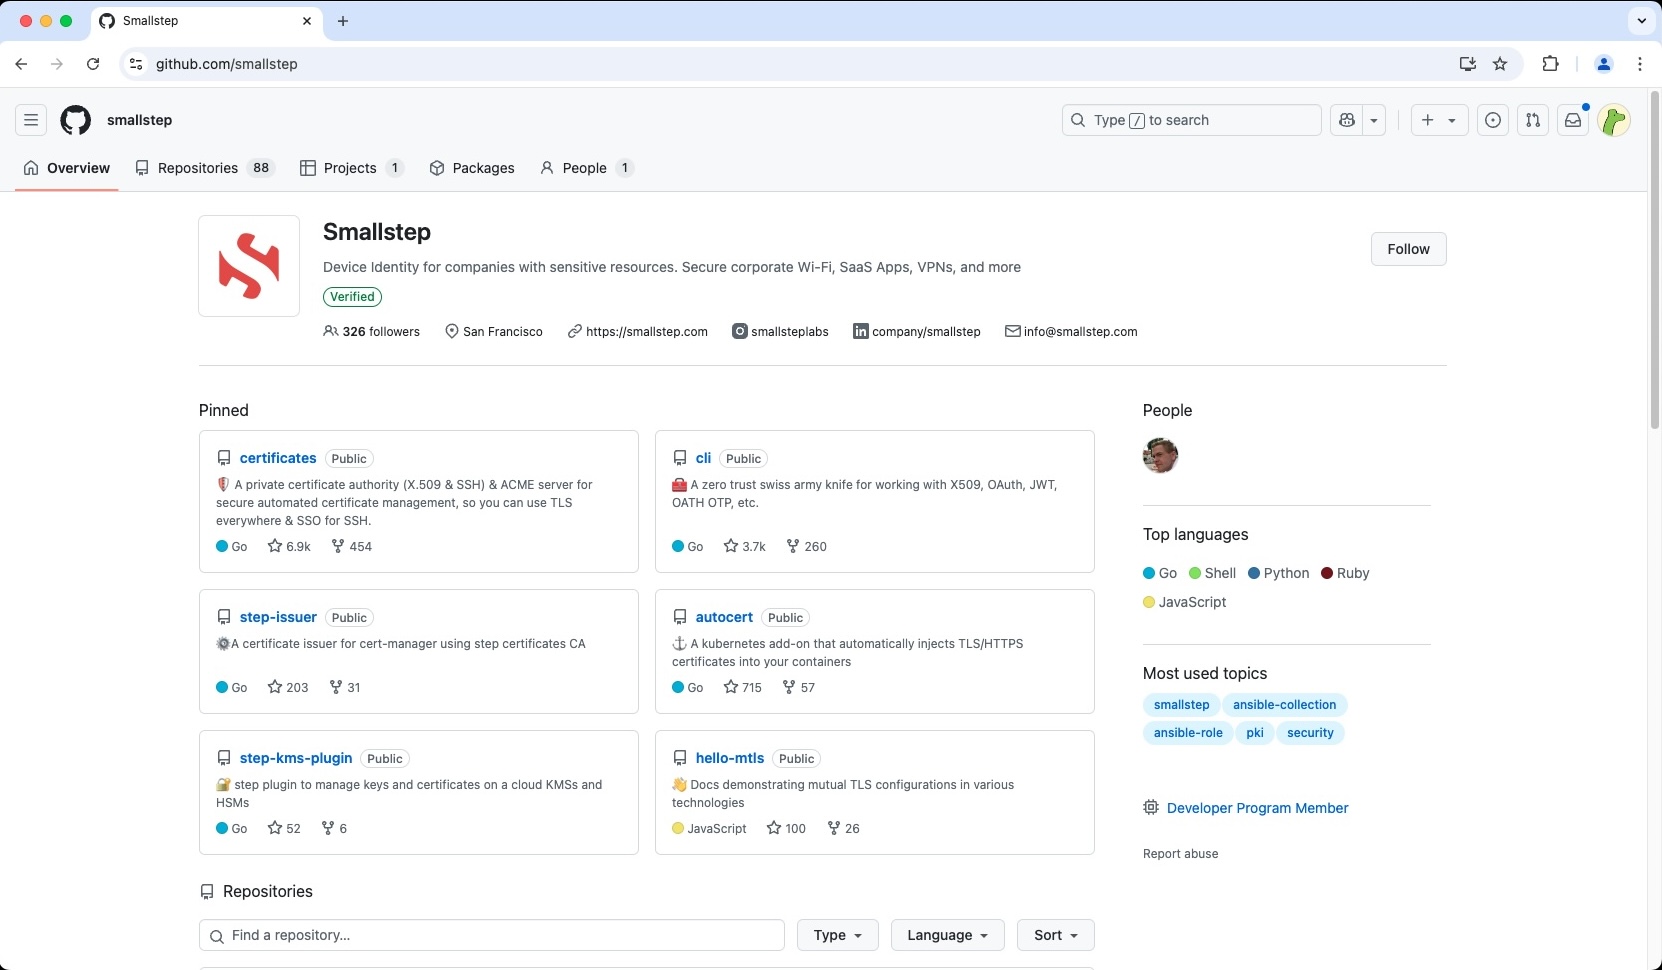The image size is (1662, 970).
Task: Open the certificates repository link
Action: tap(278, 458)
